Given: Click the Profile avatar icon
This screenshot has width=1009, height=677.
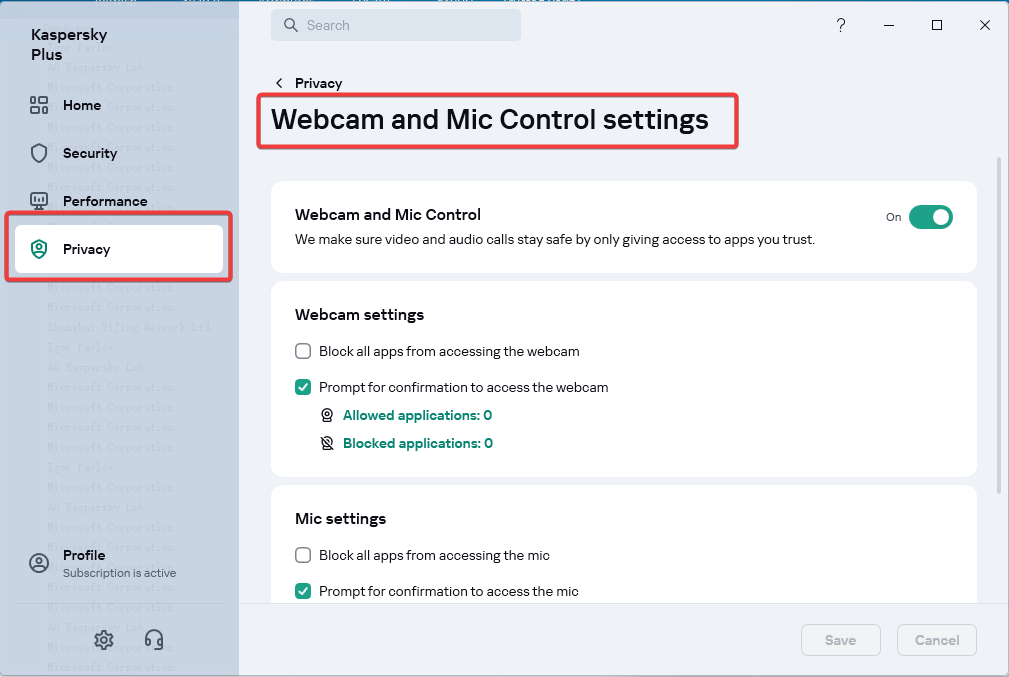Looking at the screenshot, I should tap(39, 563).
